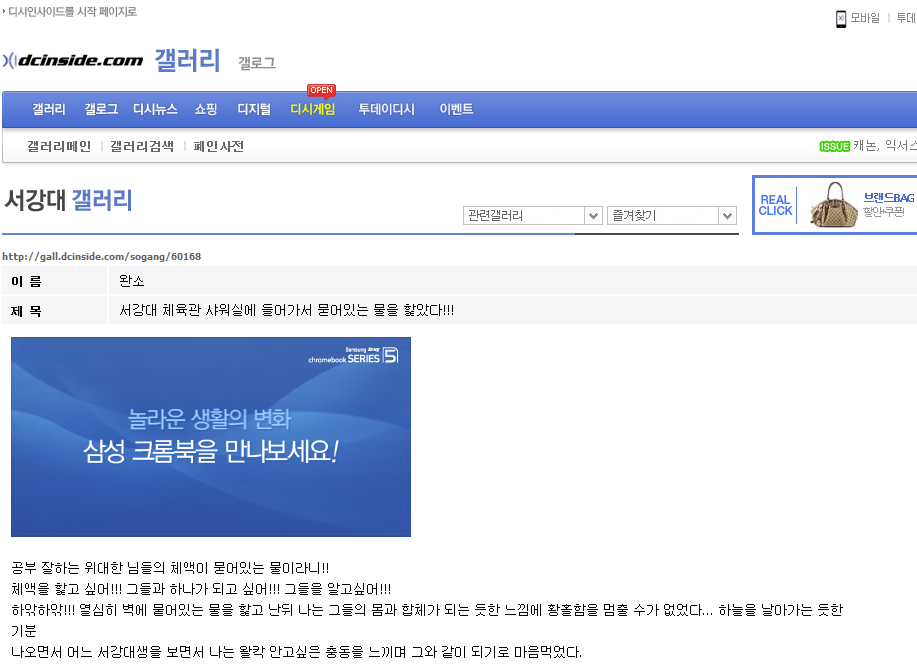Click 갤로그 link beside header title
Screen dimensions: 917x670
coord(257,63)
